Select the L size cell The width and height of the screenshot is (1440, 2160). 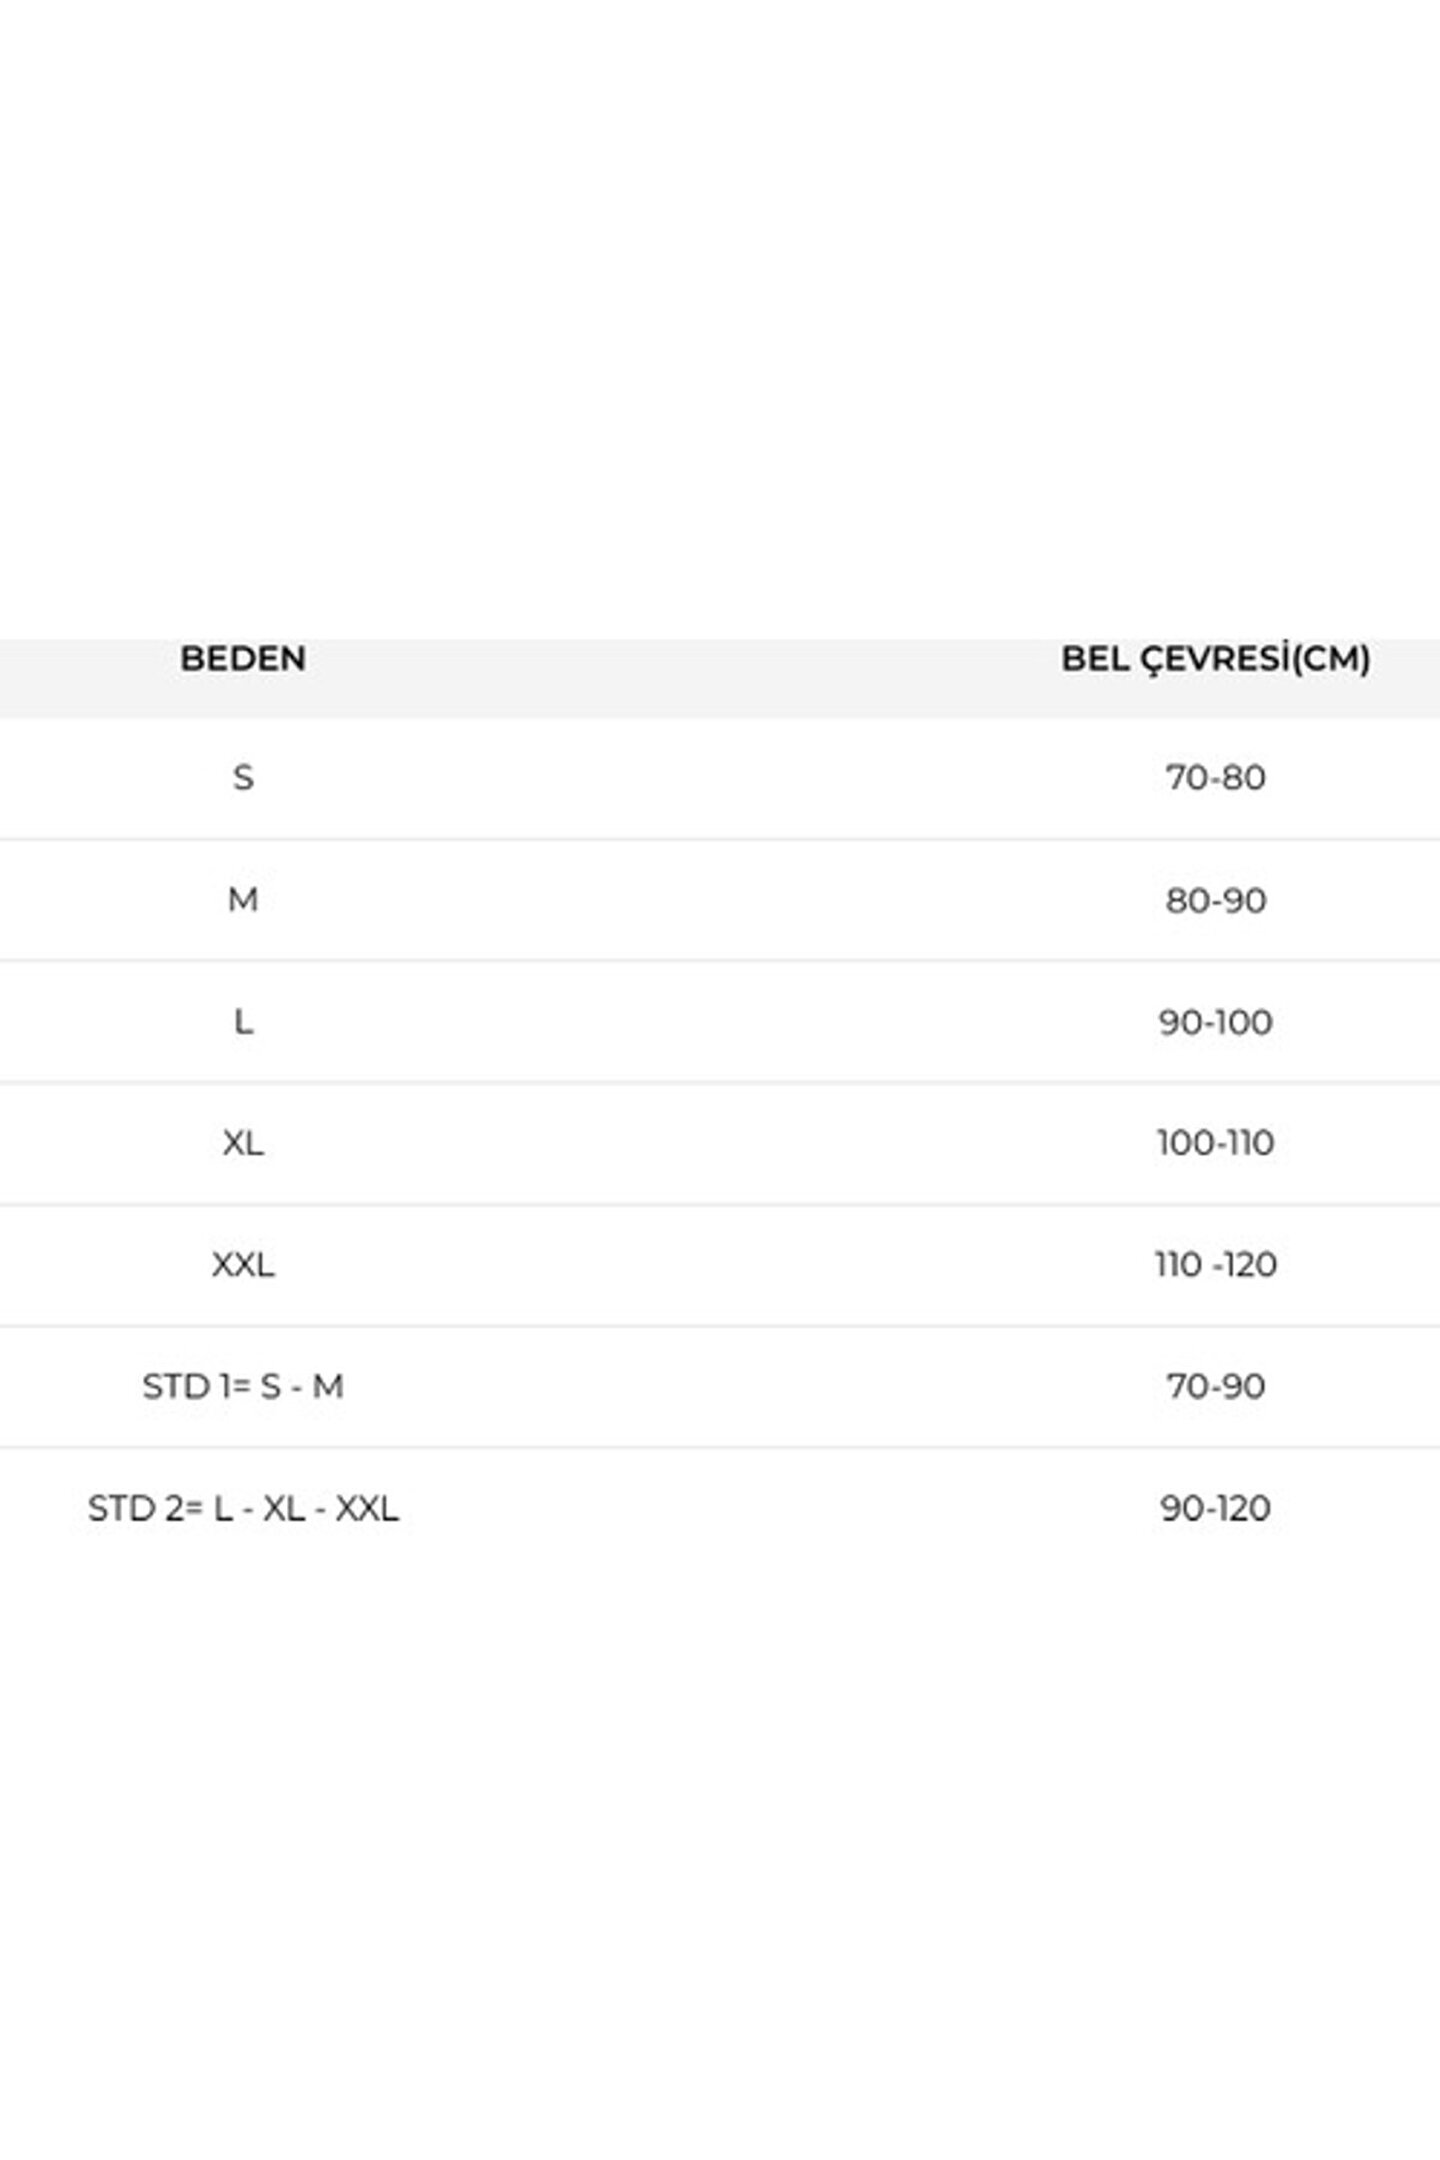(243, 1022)
